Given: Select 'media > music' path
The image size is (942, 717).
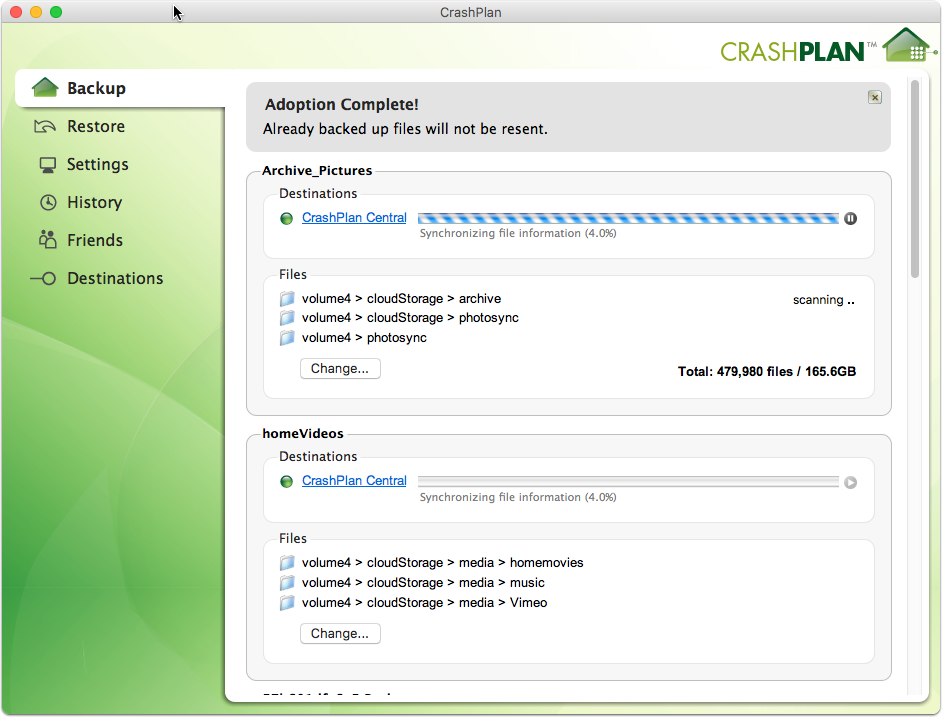Looking at the screenshot, I should [423, 583].
